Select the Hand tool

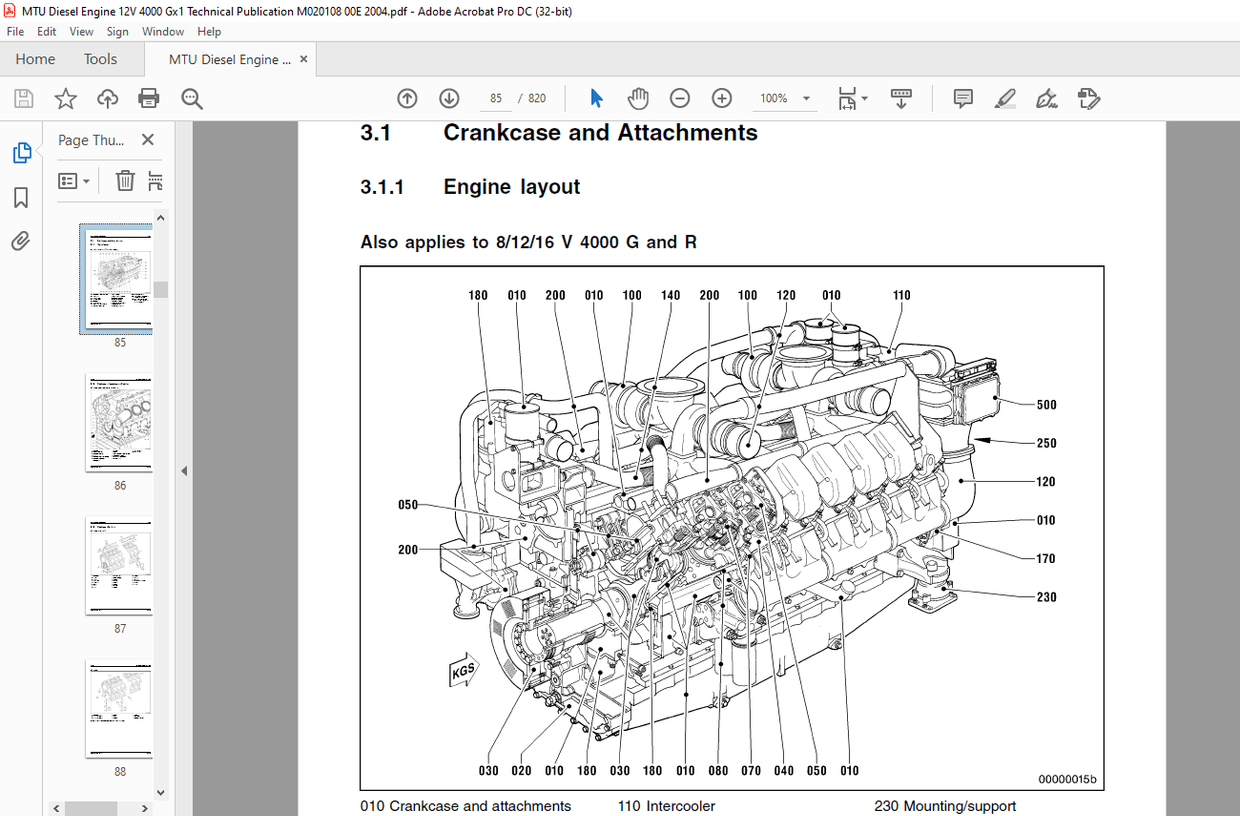pyautogui.click(x=638, y=98)
